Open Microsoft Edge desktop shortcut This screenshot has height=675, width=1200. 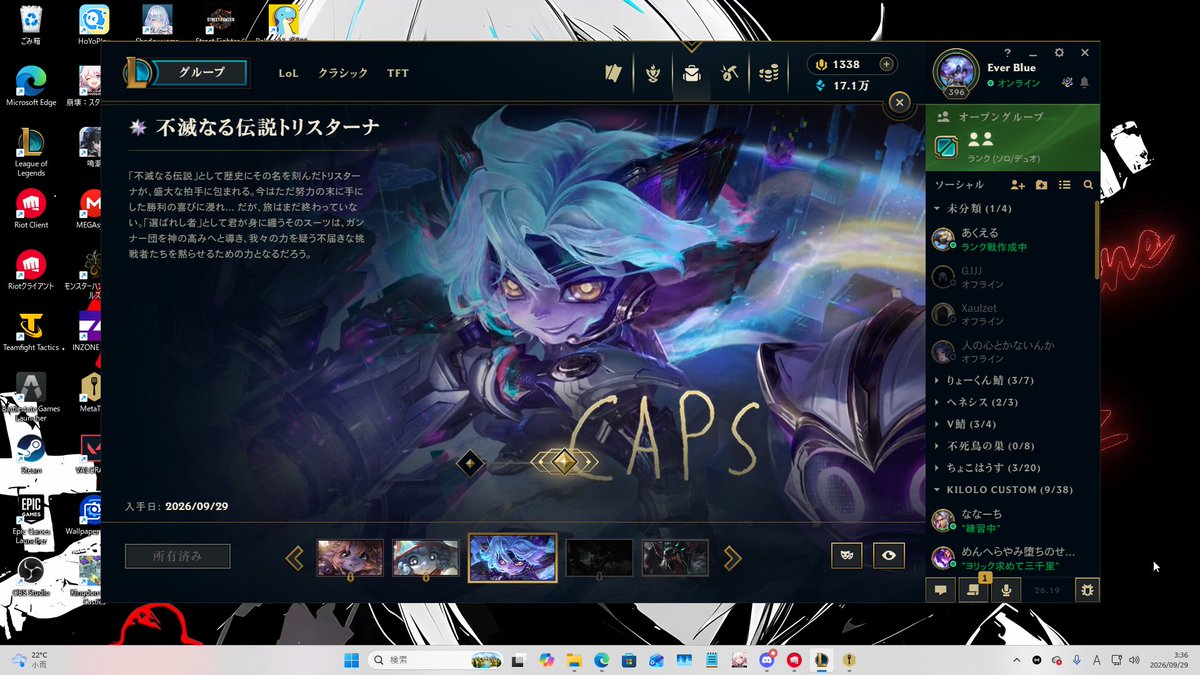[x=31, y=87]
